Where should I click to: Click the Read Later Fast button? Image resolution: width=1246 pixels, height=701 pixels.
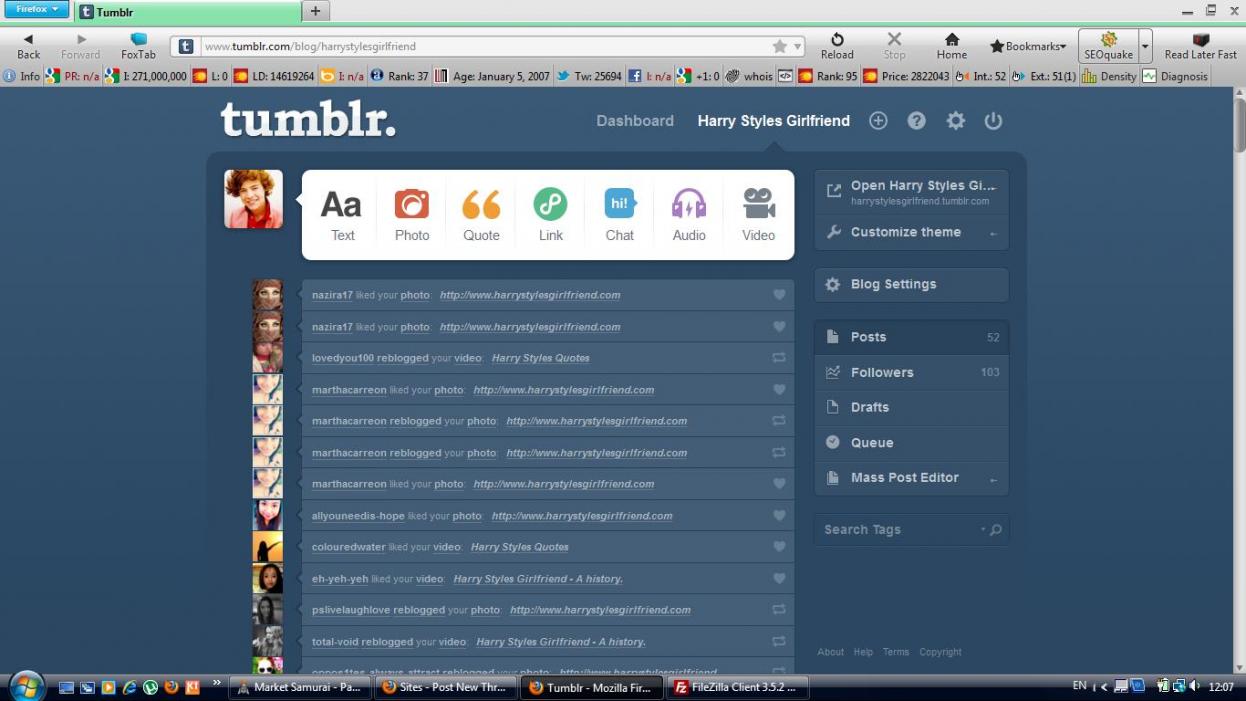coord(1200,46)
